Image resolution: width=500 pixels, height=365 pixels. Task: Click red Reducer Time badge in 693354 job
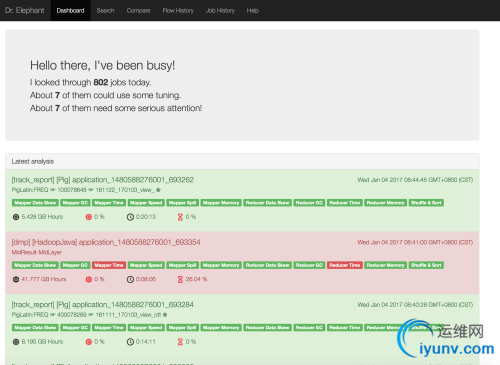pos(345,265)
